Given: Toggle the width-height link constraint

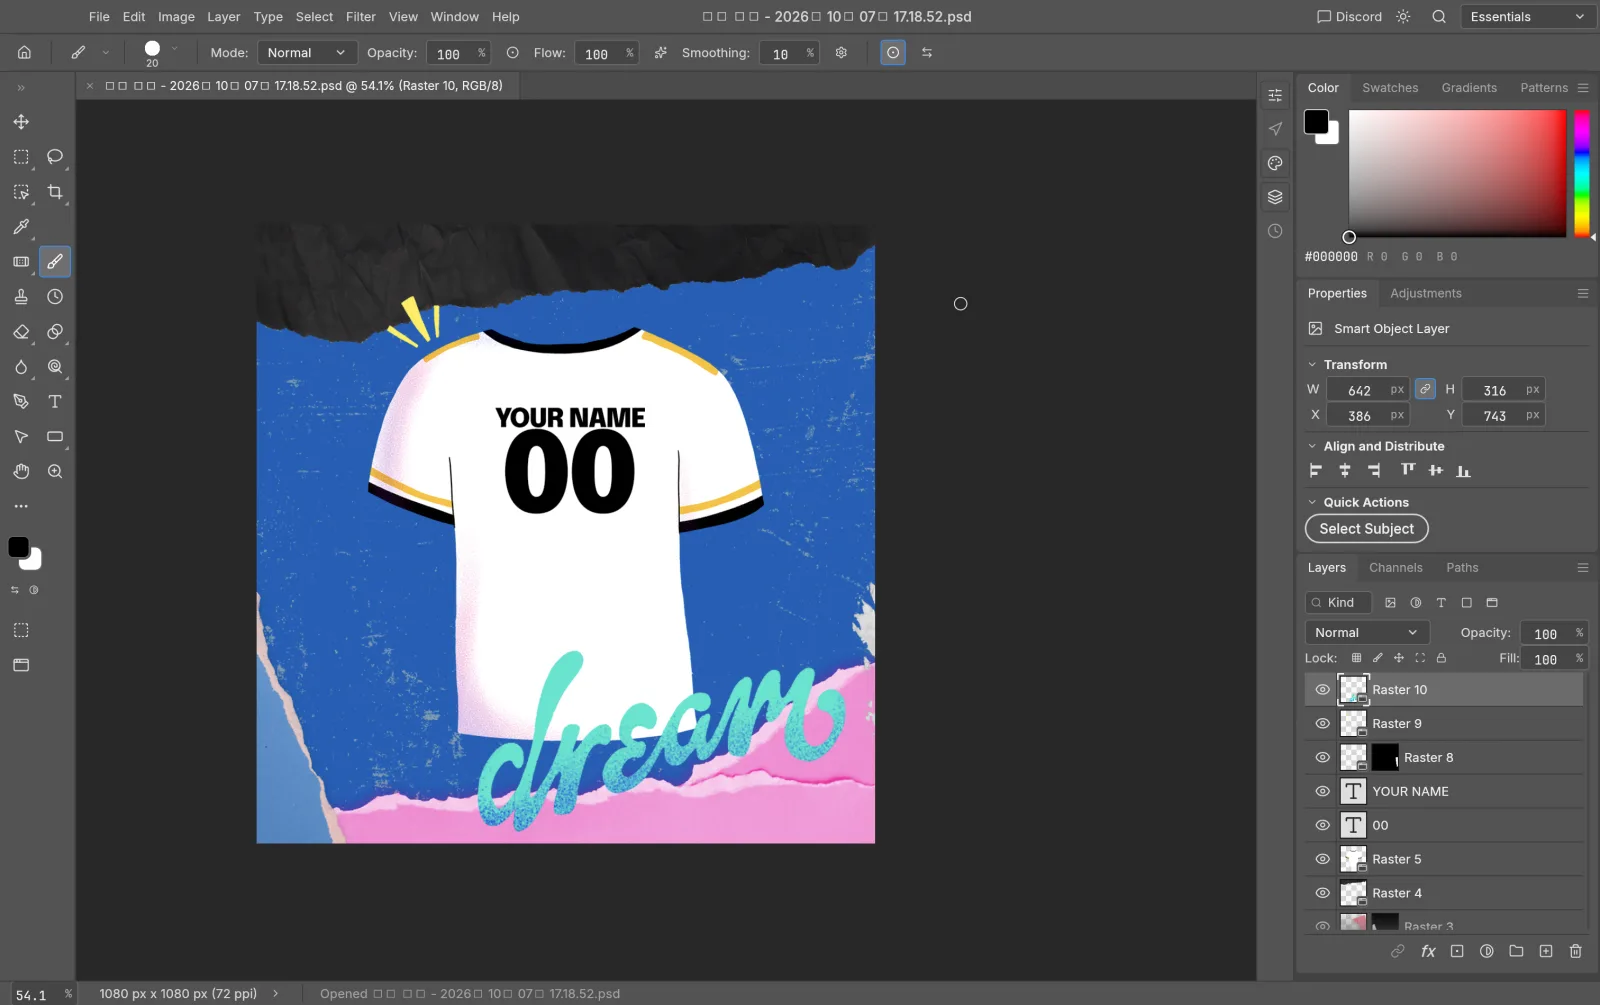Looking at the screenshot, I should [x=1425, y=390].
